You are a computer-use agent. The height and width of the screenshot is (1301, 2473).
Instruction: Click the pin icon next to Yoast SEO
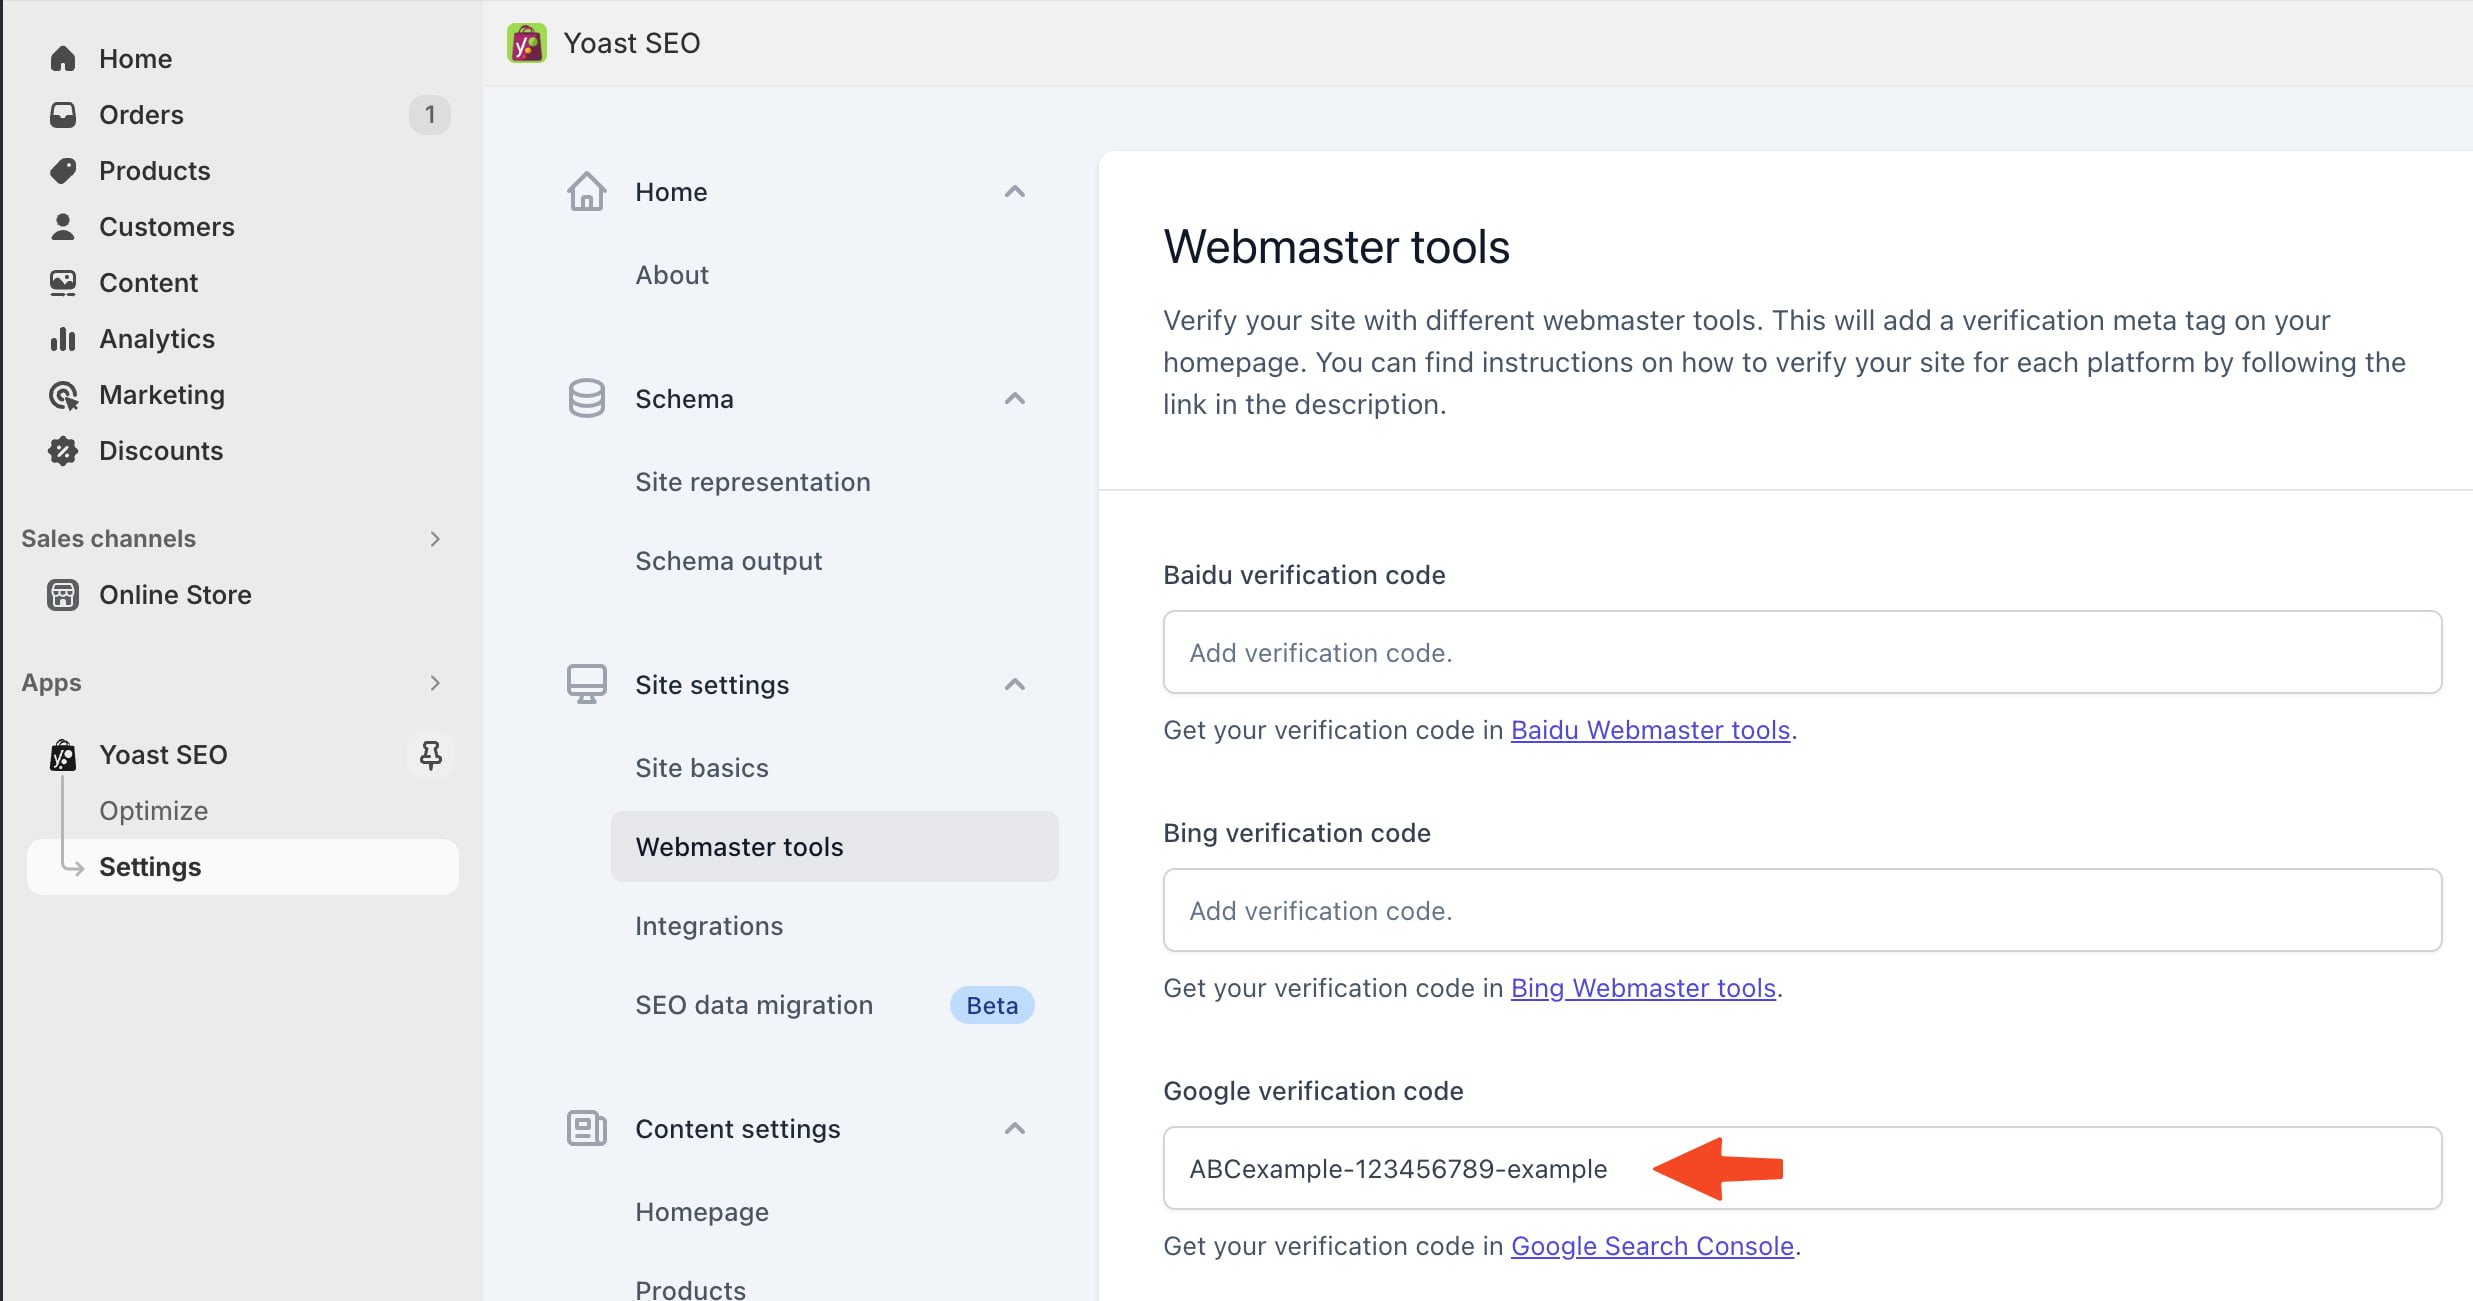[x=430, y=755]
